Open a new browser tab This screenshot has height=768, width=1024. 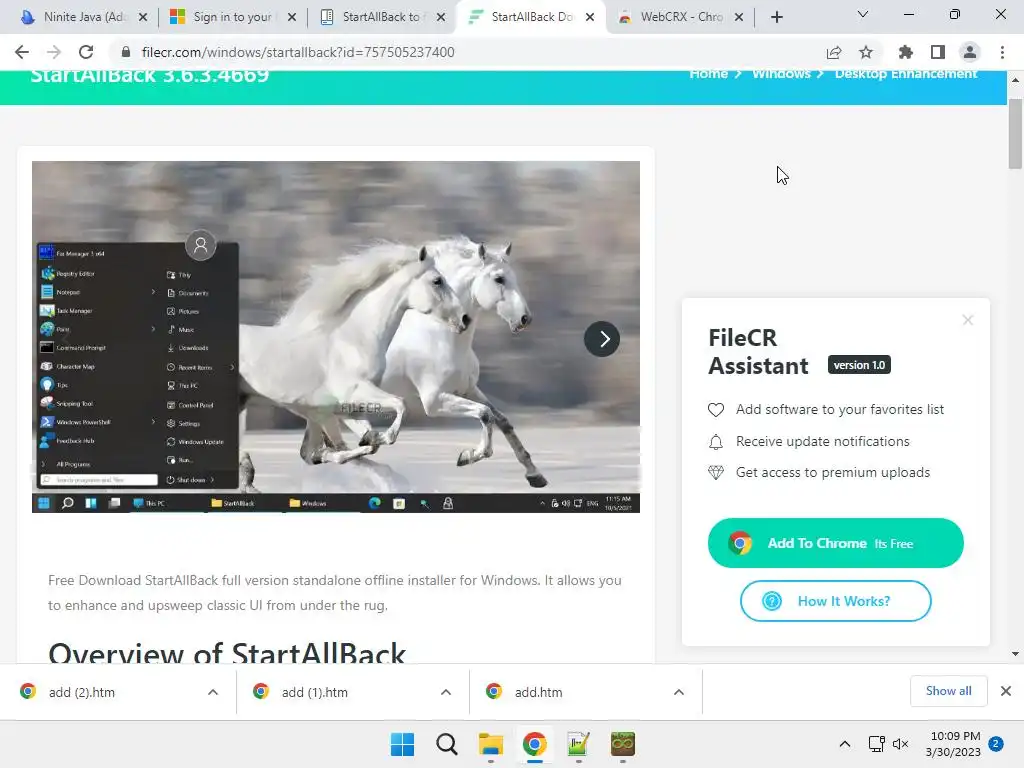coord(776,17)
